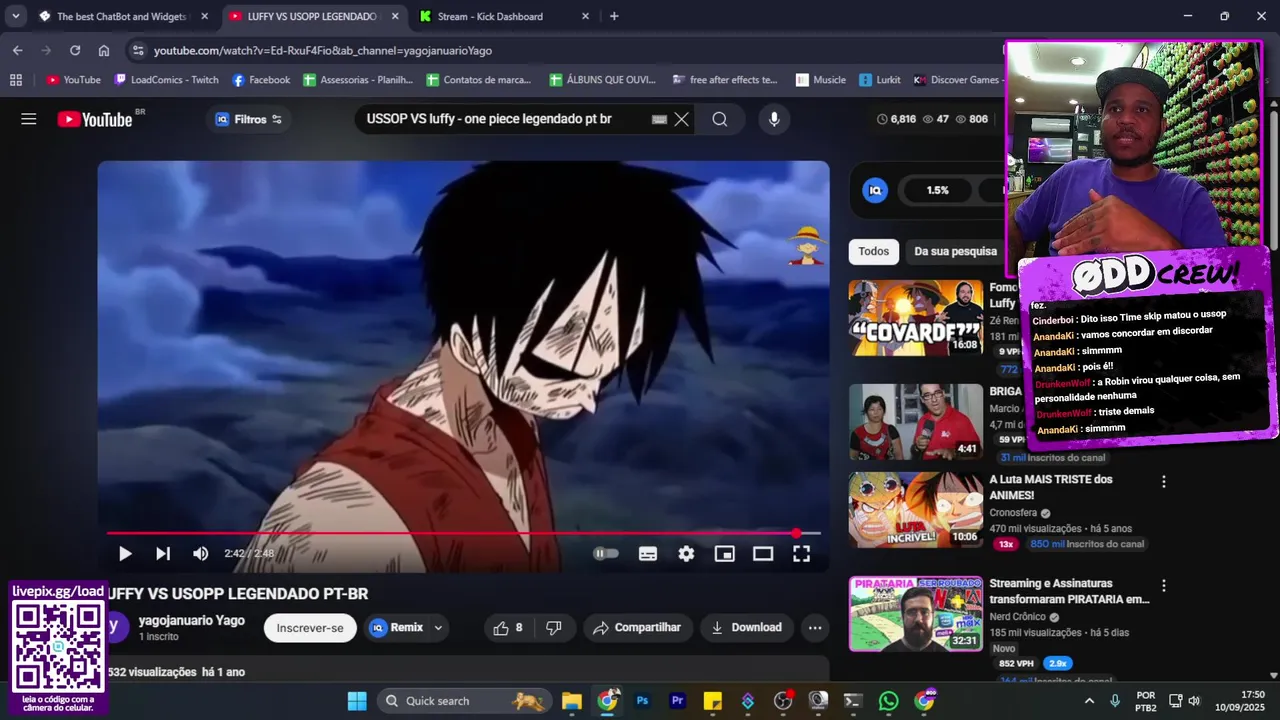1280x720 pixels.
Task: Enter fullscreen mode
Action: (801, 553)
